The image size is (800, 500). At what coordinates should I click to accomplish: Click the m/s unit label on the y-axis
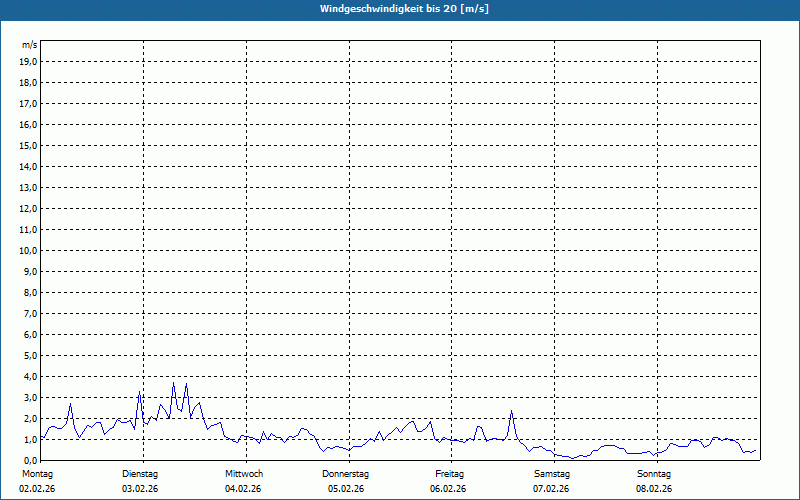click(x=30, y=45)
